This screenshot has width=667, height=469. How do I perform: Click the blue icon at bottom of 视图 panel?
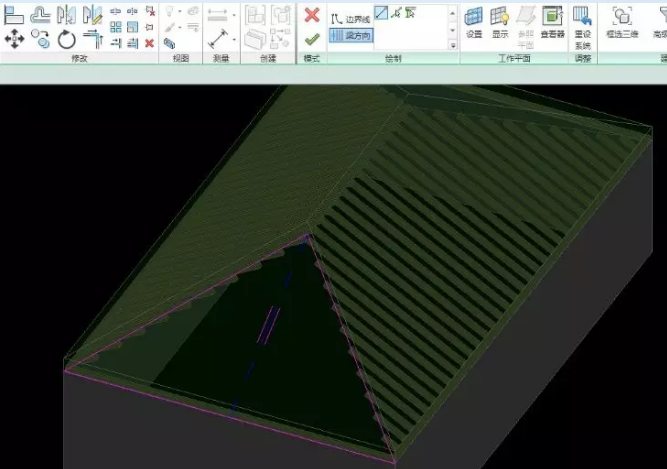pos(169,43)
